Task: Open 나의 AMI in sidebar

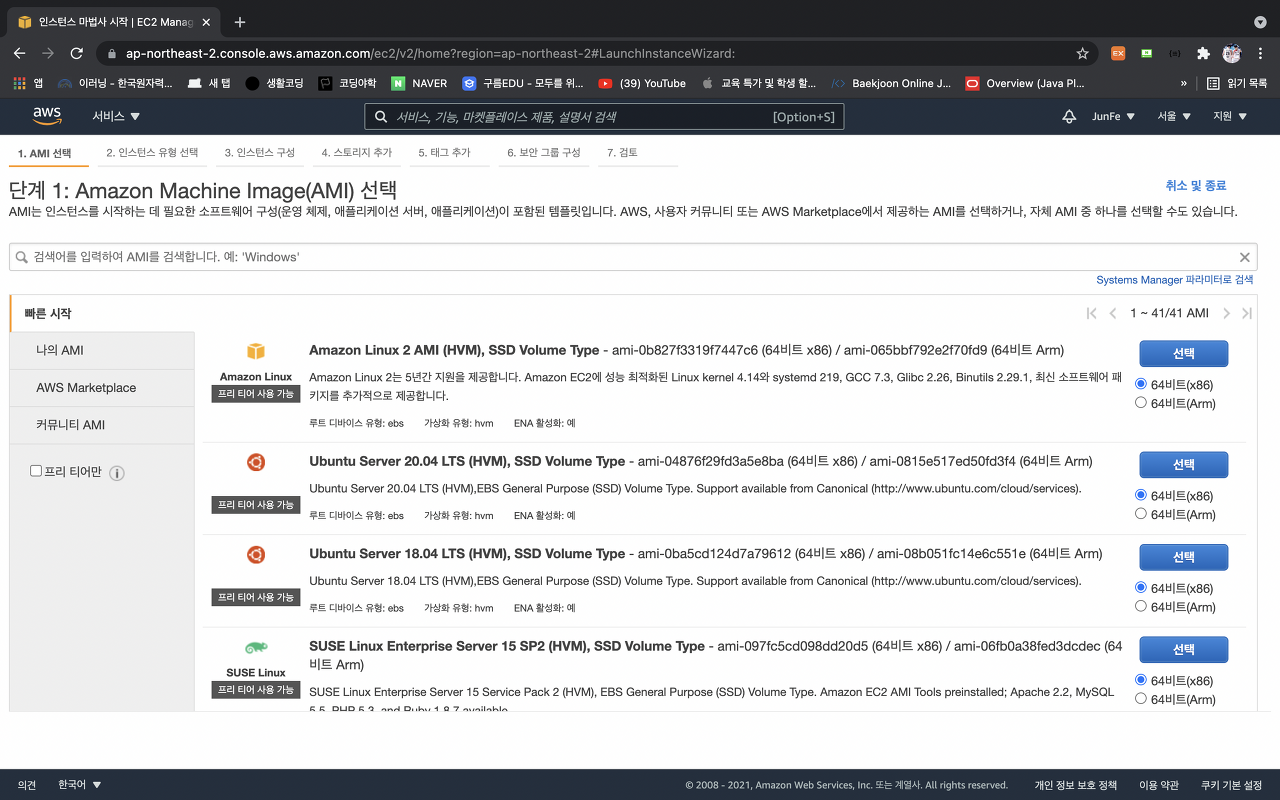Action: coord(102,350)
